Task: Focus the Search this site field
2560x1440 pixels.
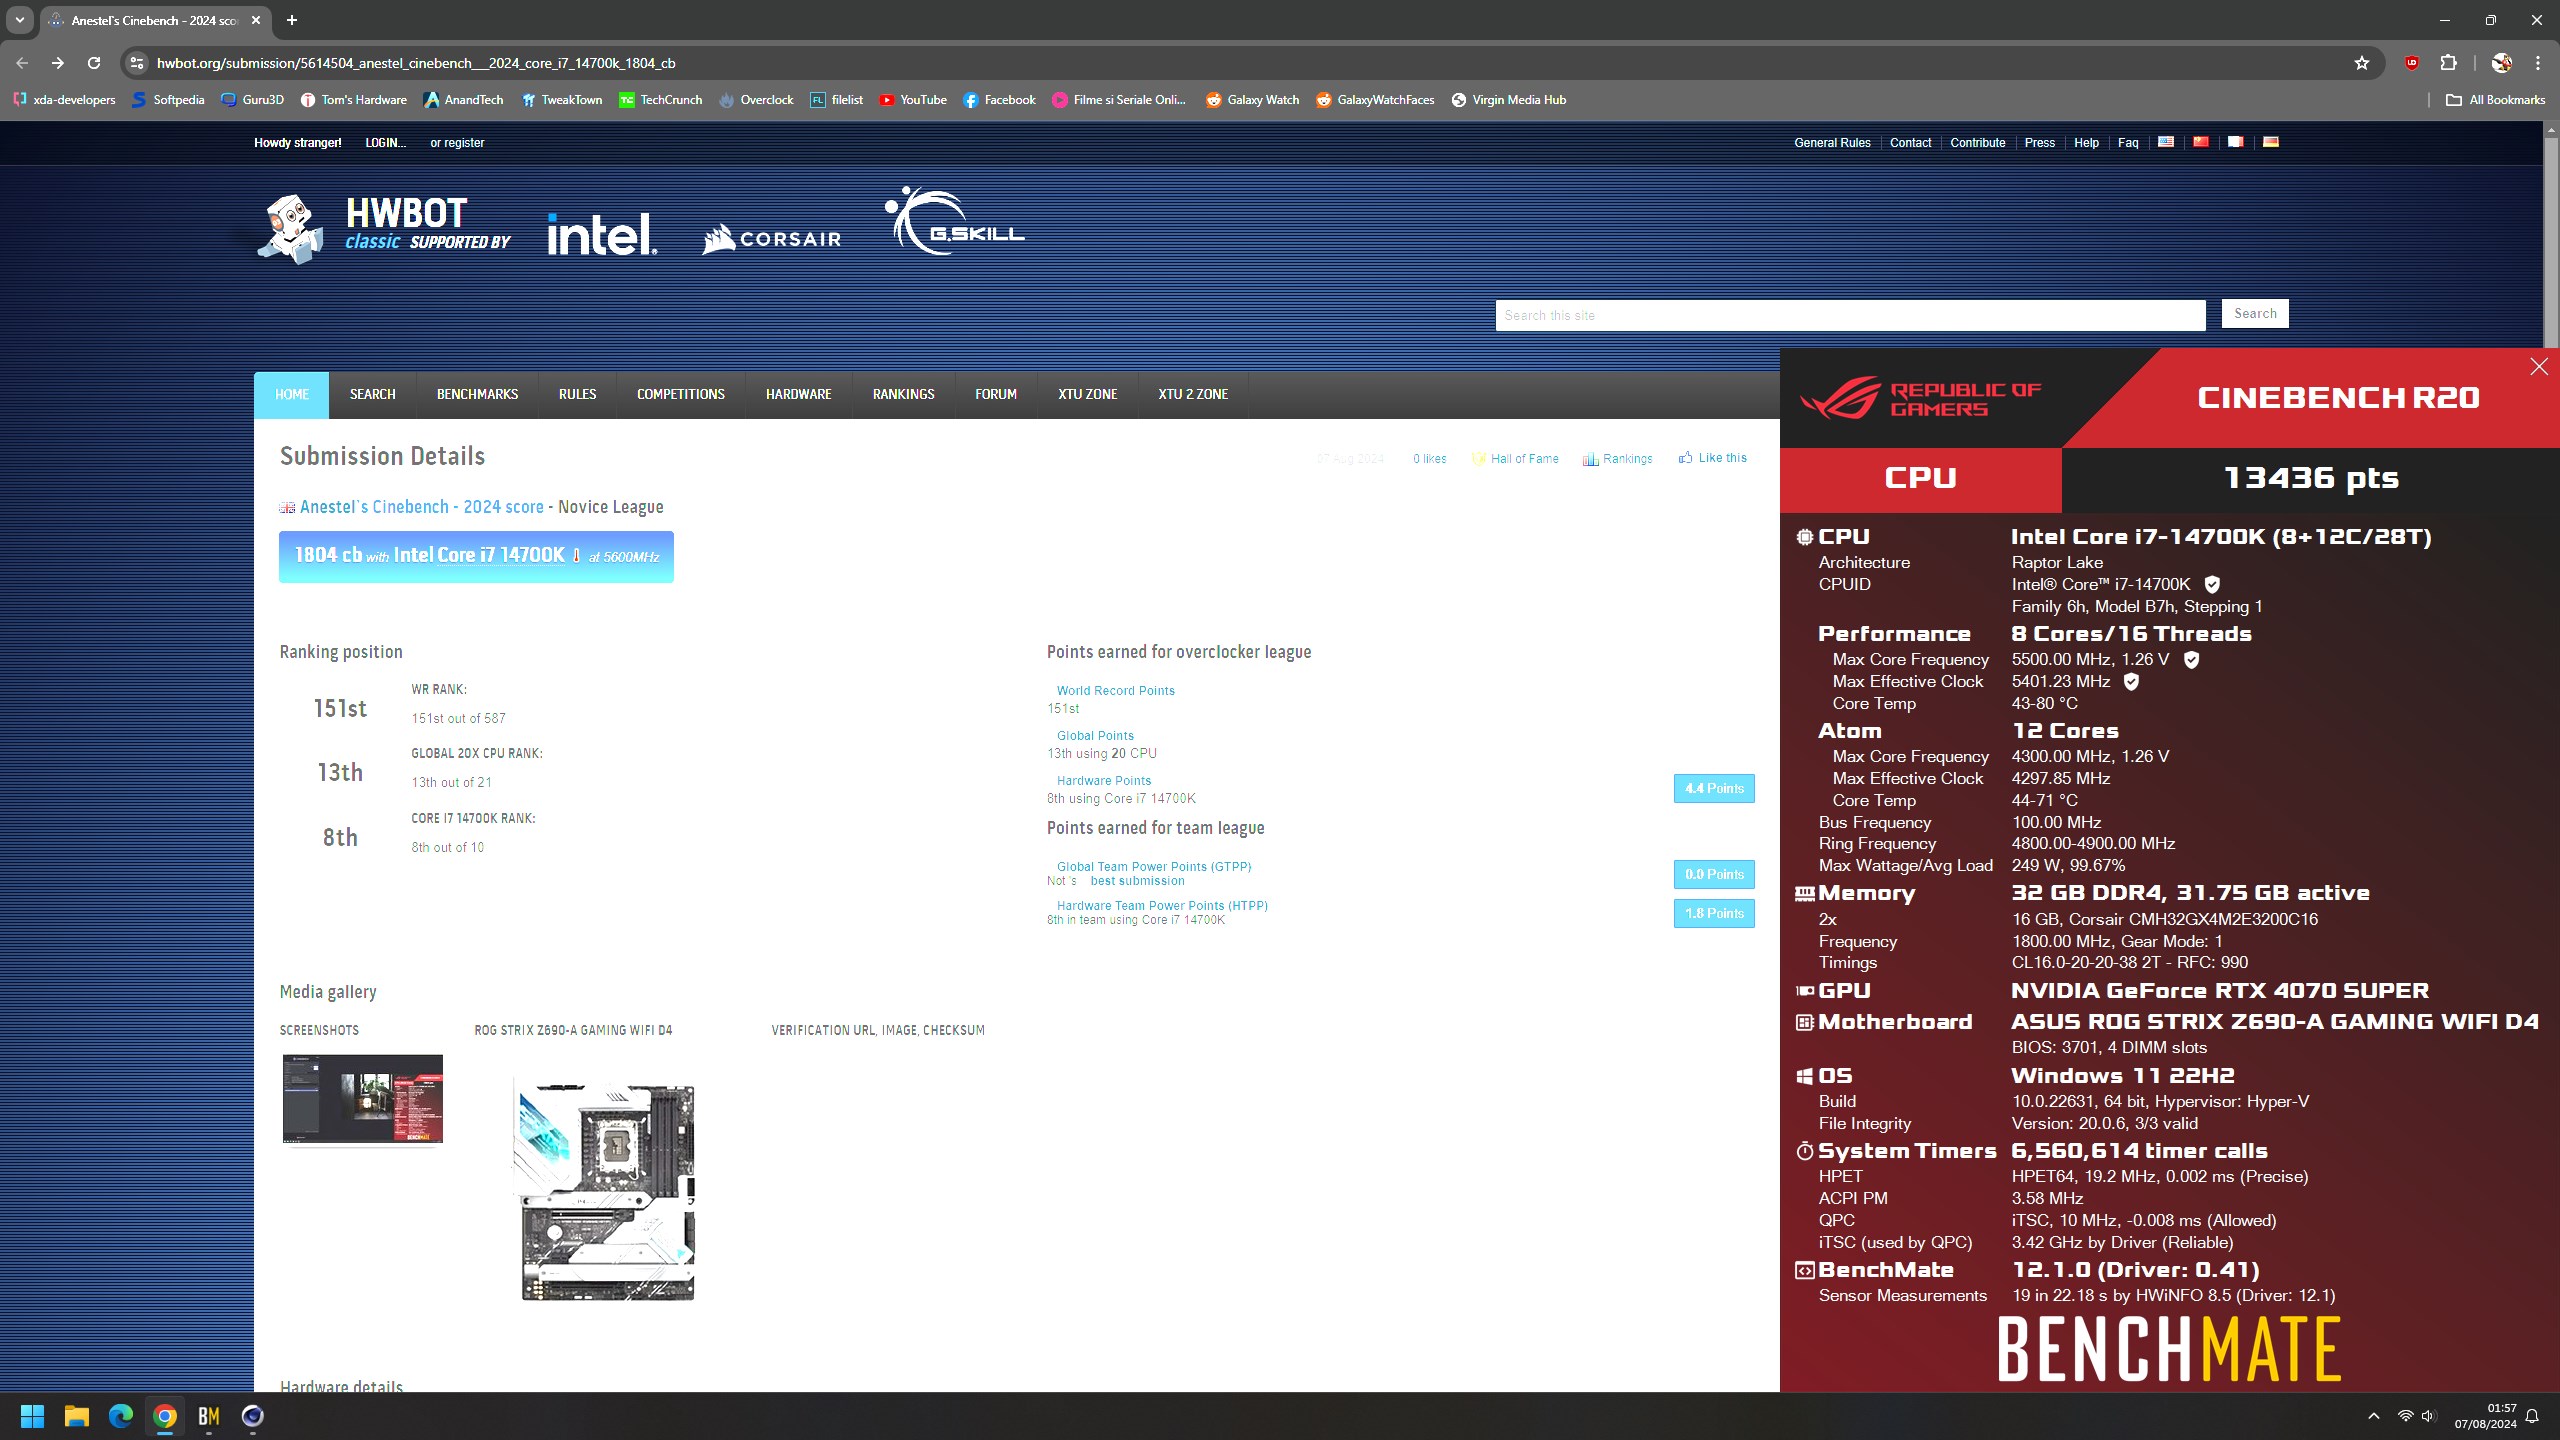Action: (1850, 315)
